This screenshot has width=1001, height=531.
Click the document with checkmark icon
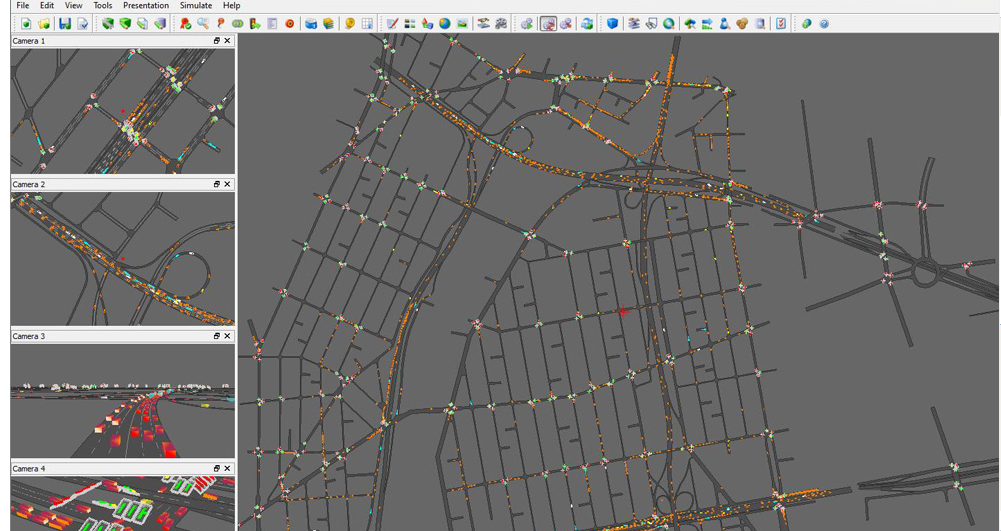pyautogui.click(x=82, y=24)
